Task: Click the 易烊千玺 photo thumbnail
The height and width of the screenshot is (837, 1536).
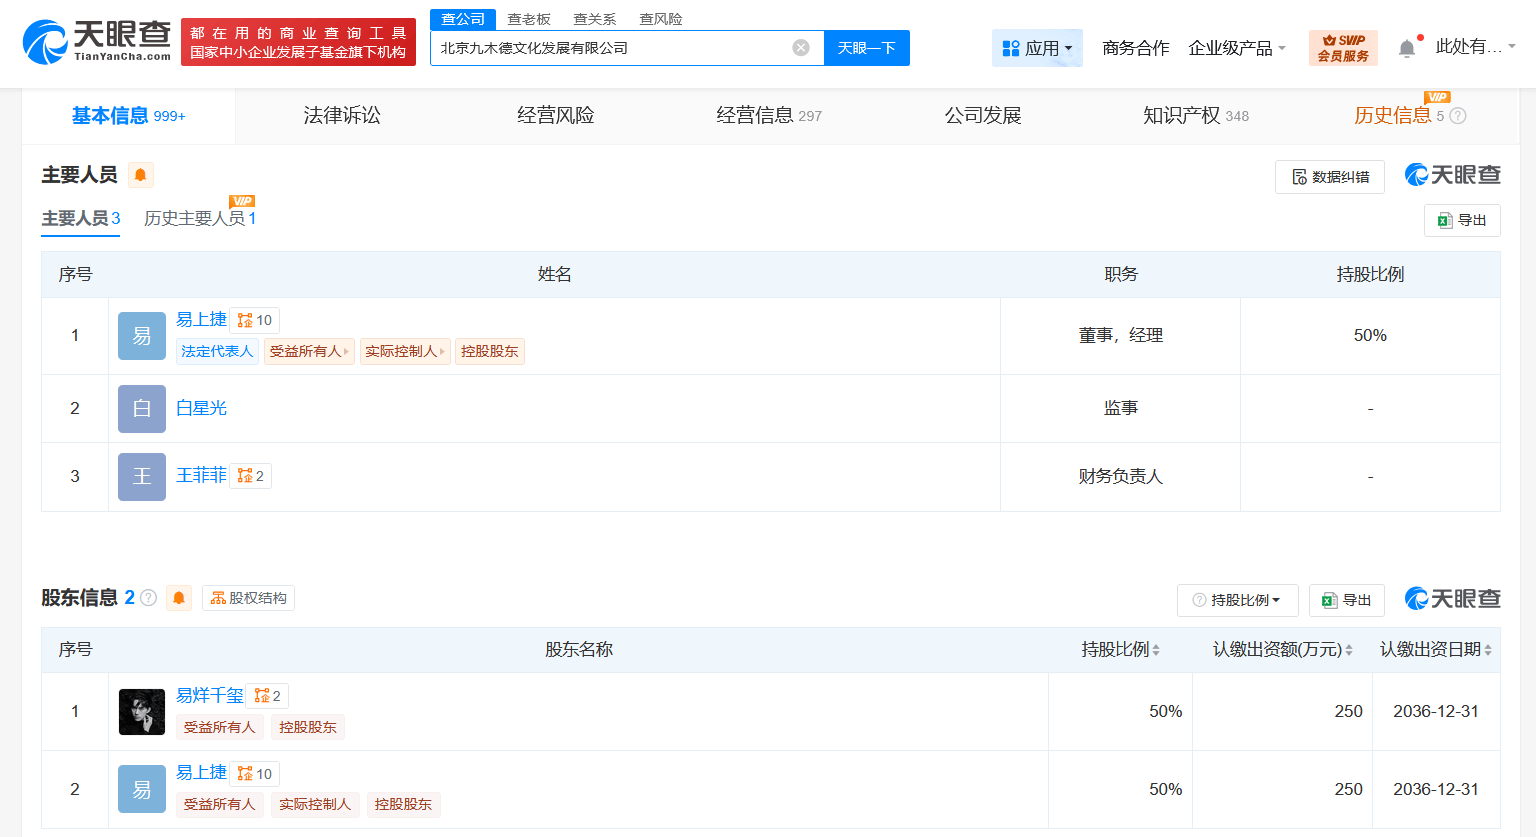Action: (x=142, y=712)
